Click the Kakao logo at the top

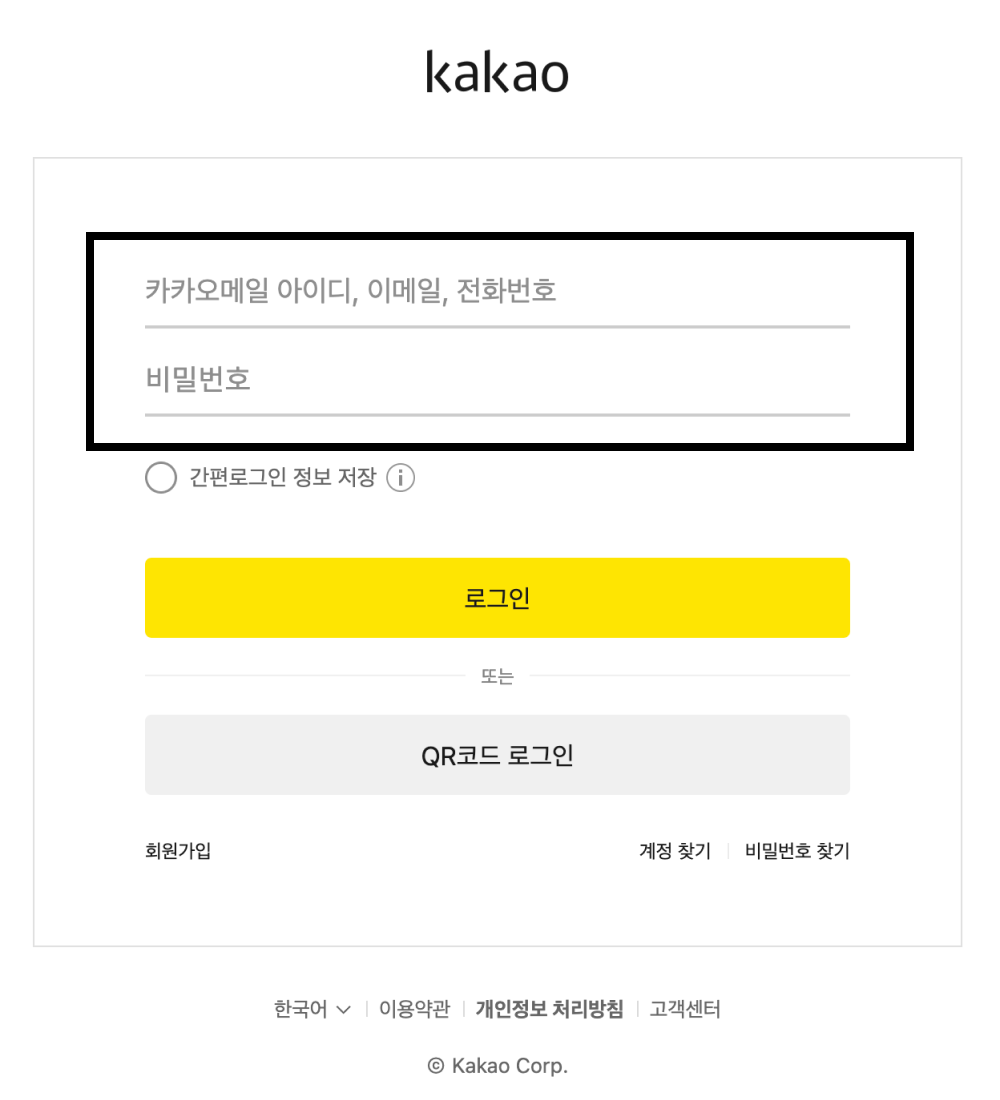[x=497, y=72]
